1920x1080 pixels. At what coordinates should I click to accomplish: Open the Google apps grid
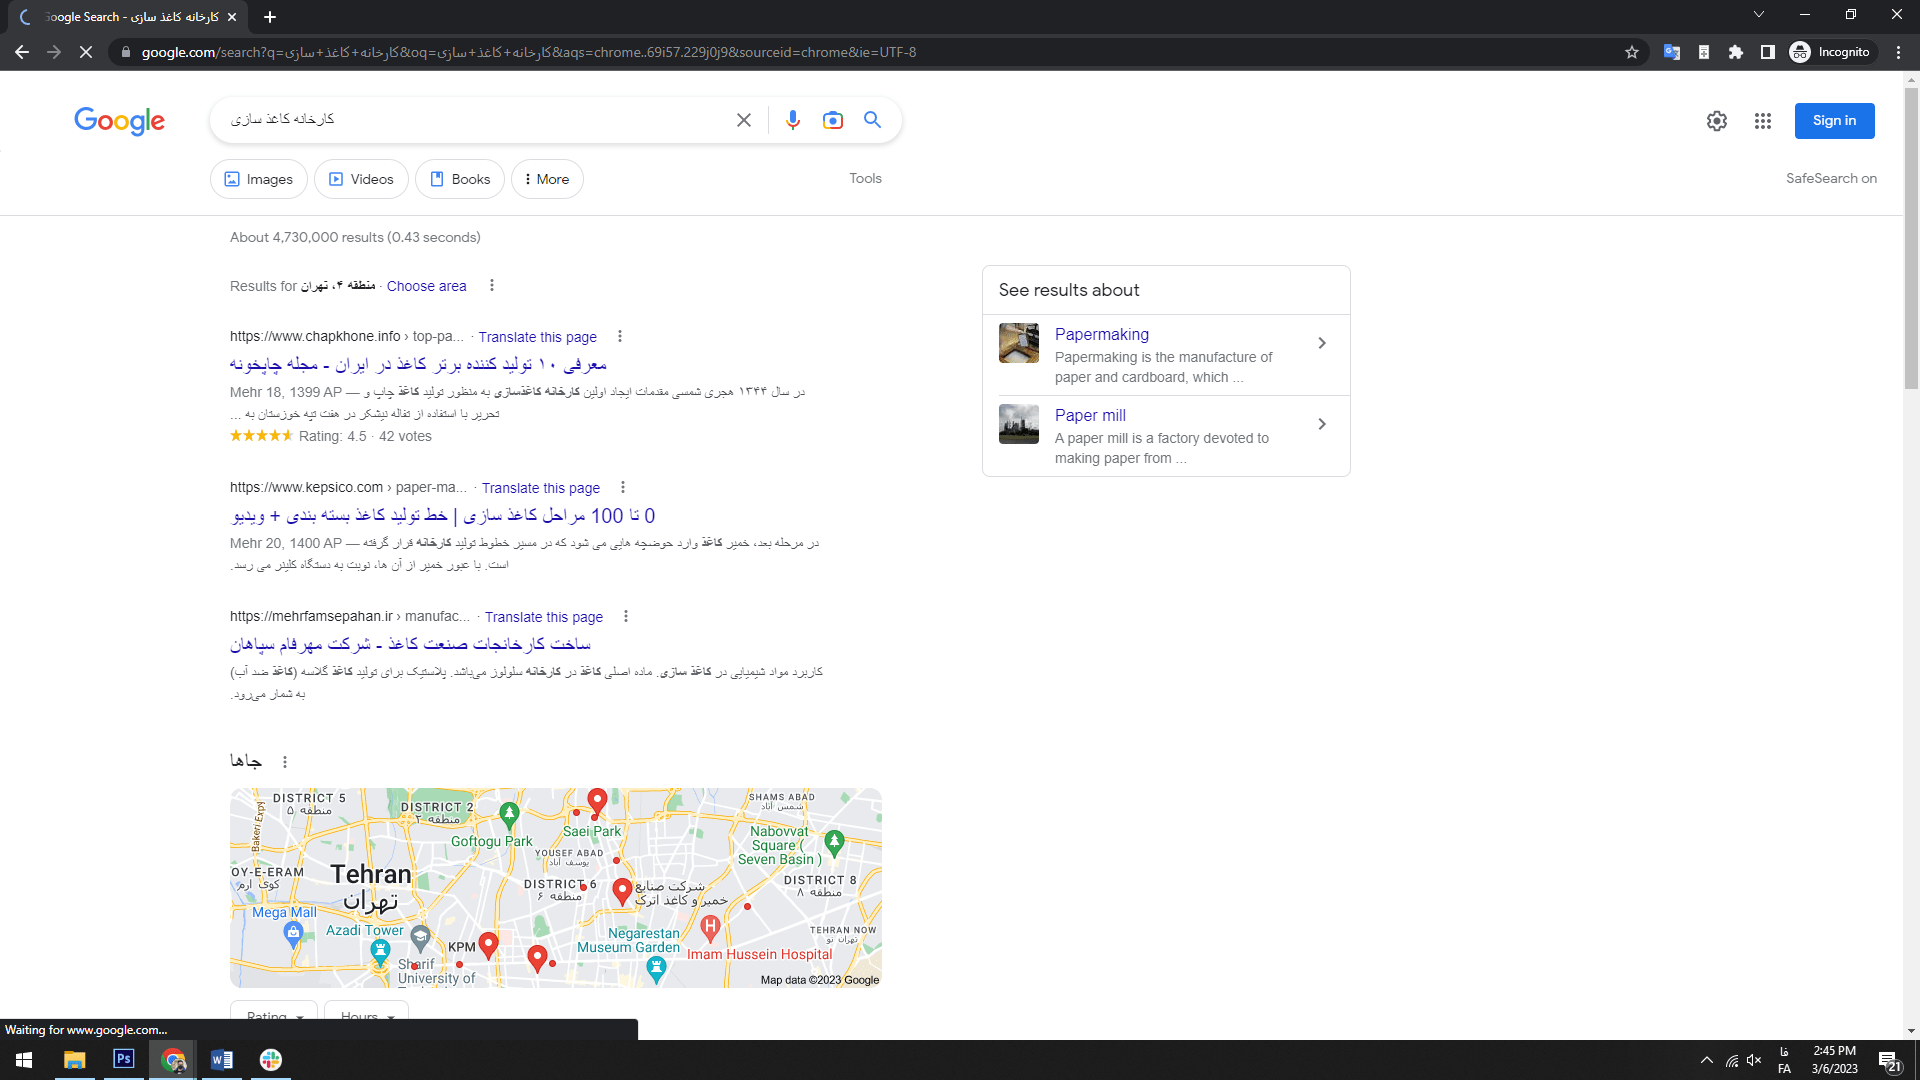click(1763, 121)
